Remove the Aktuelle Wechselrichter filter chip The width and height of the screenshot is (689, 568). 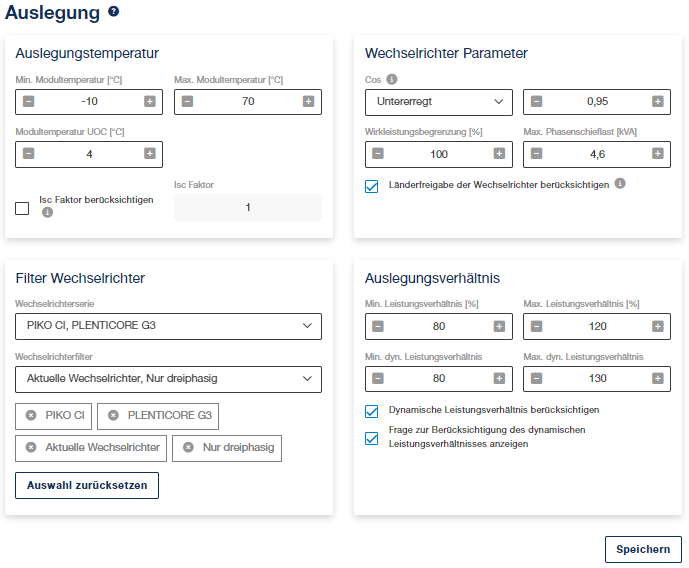pyautogui.click(x=31, y=447)
